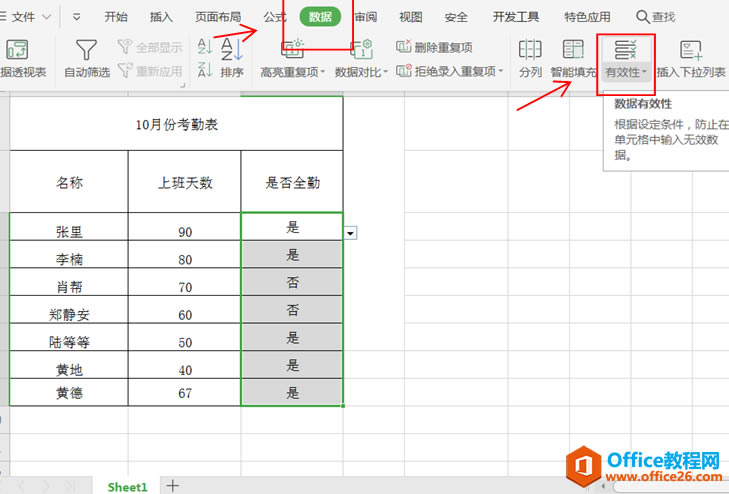Open the 安全 tab

(x=456, y=17)
